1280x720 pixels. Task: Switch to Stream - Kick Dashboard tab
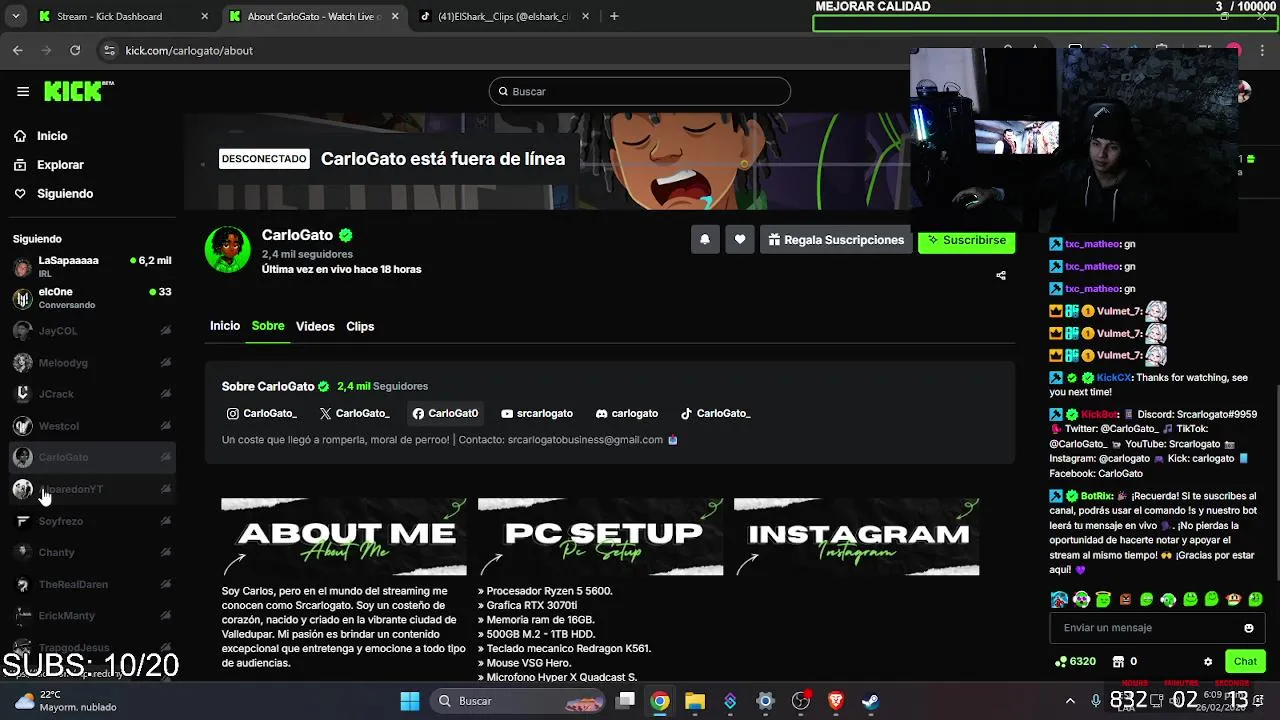coord(122,16)
